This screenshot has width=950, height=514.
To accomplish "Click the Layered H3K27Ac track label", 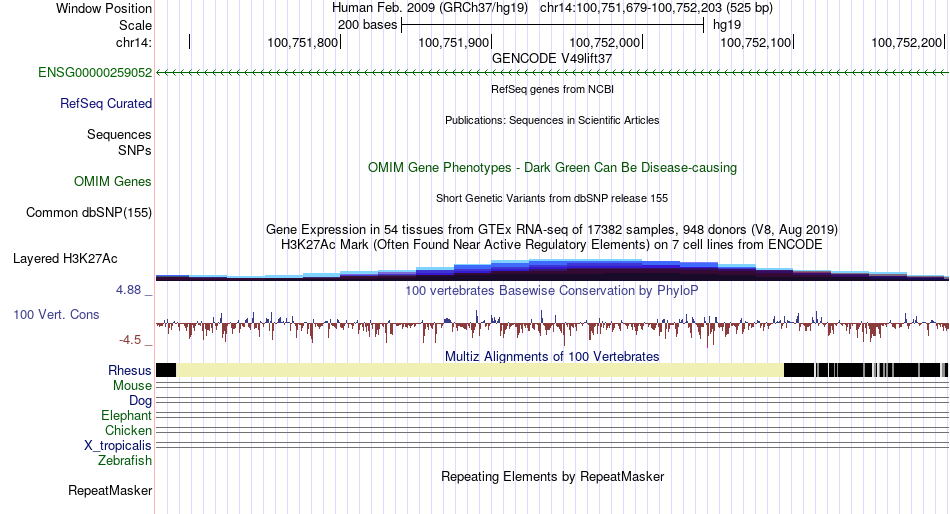I will point(65,259).
